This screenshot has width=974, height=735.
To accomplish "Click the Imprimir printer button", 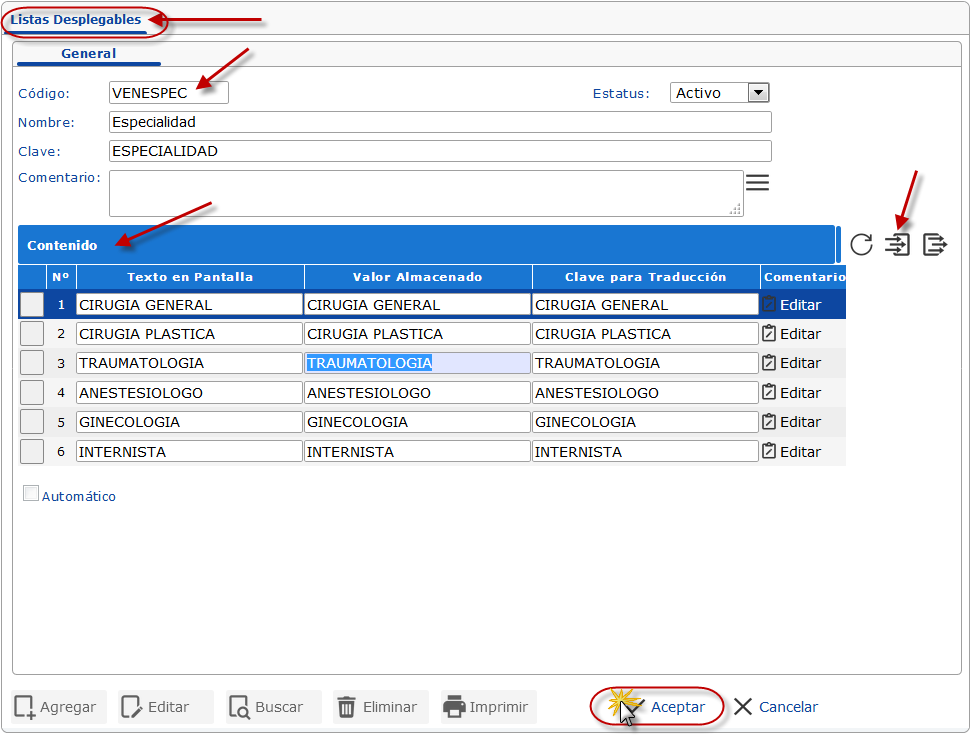I will click(485, 707).
